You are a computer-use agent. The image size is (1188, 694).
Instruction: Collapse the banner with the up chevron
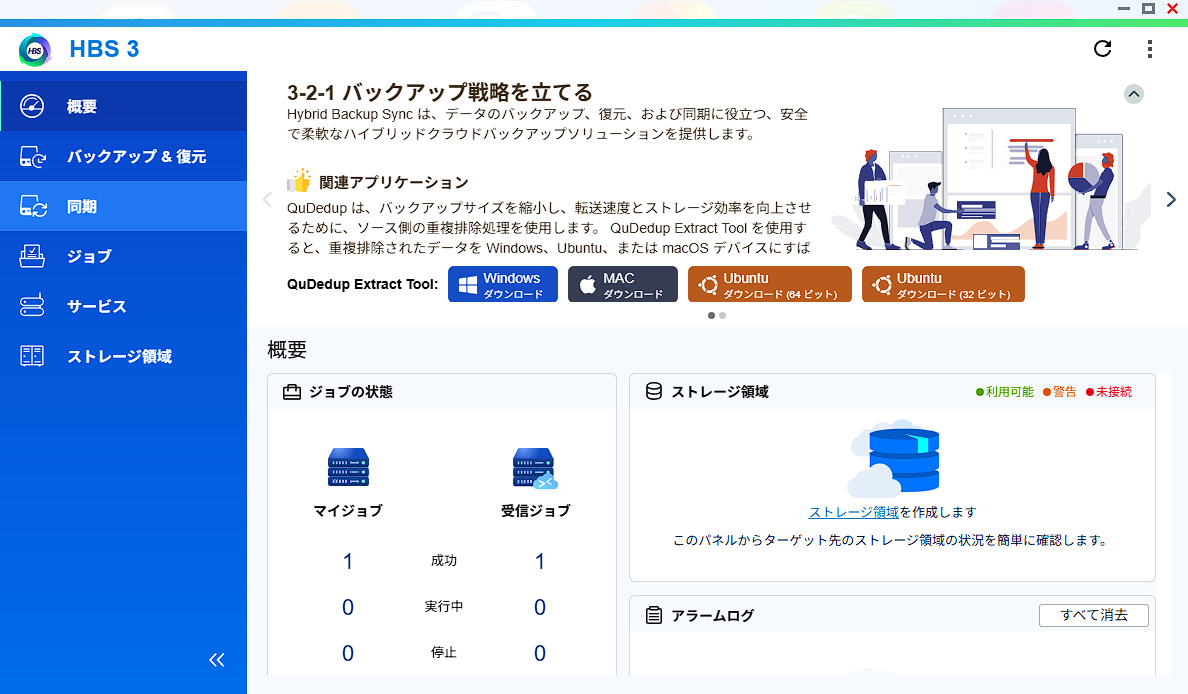tap(1133, 94)
